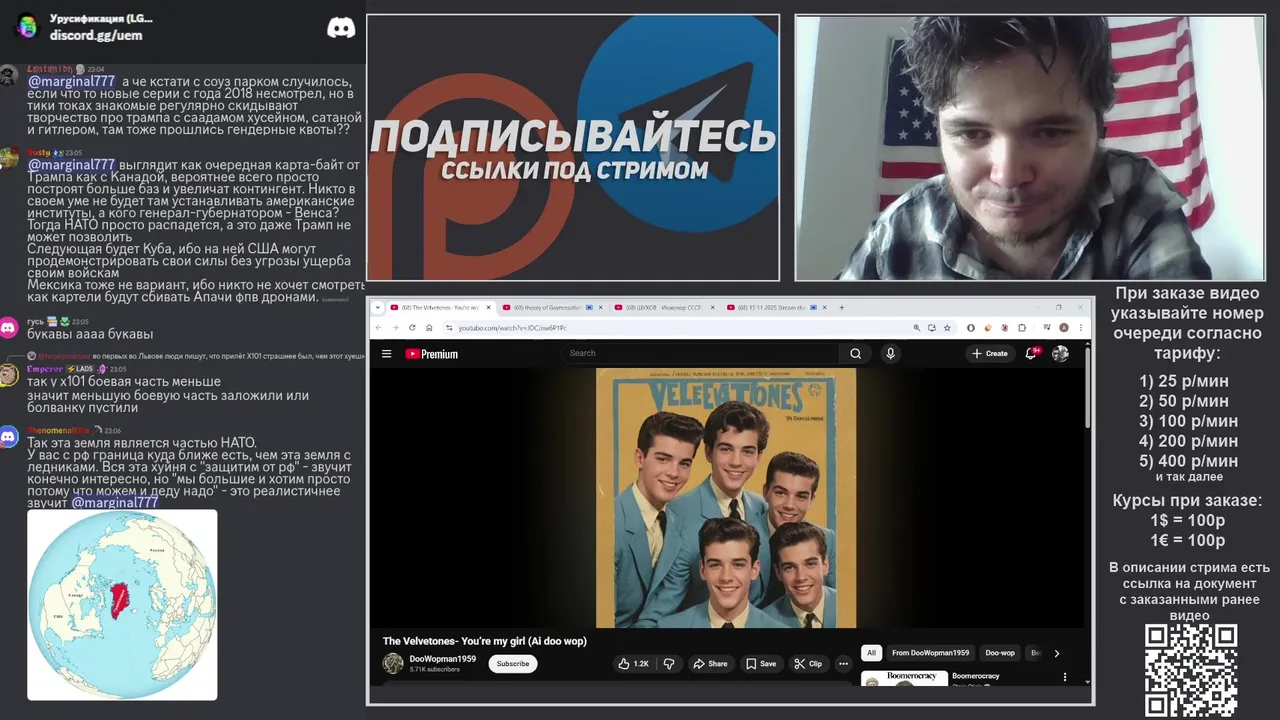Click the browser address bar URL
Image resolution: width=1280 pixels, height=720 pixels.
tap(513, 327)
